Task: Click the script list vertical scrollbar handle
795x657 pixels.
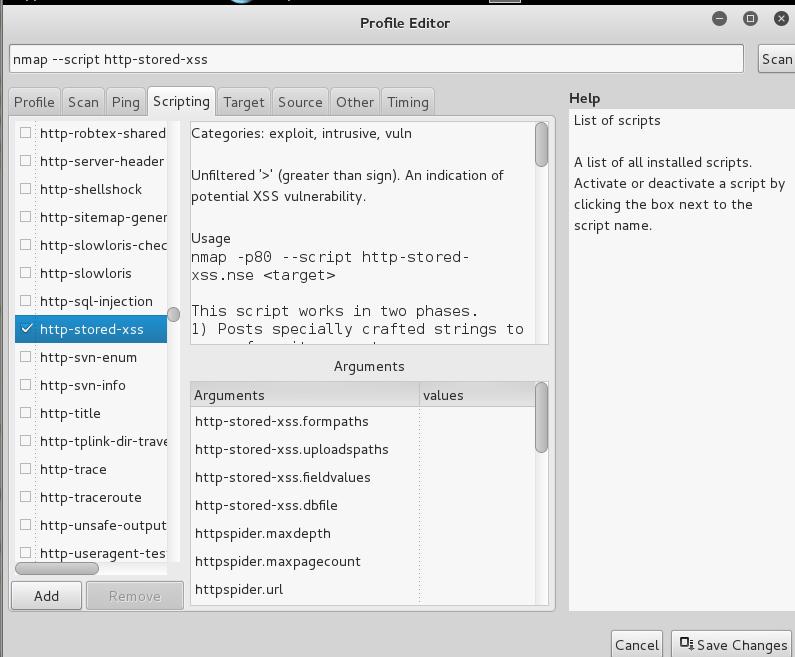Action: [173, 314]
